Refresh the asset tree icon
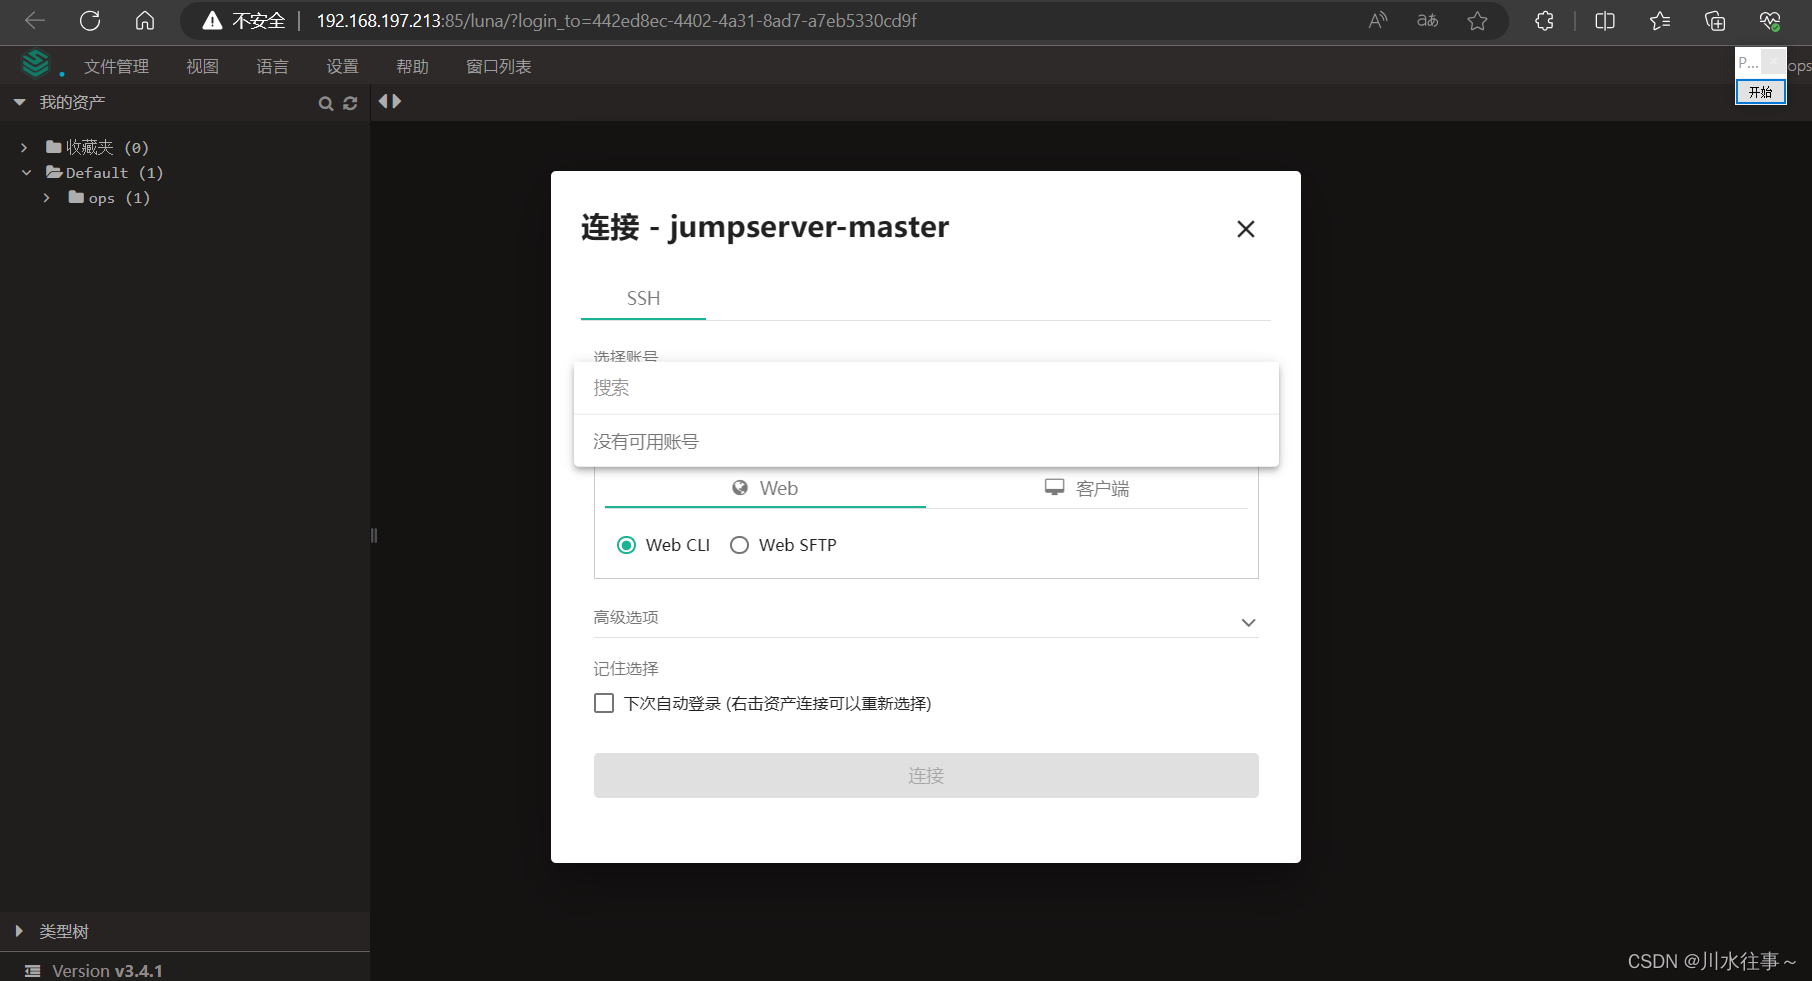The width and height of the screenshot is (1812, 981). pos(350,103)
